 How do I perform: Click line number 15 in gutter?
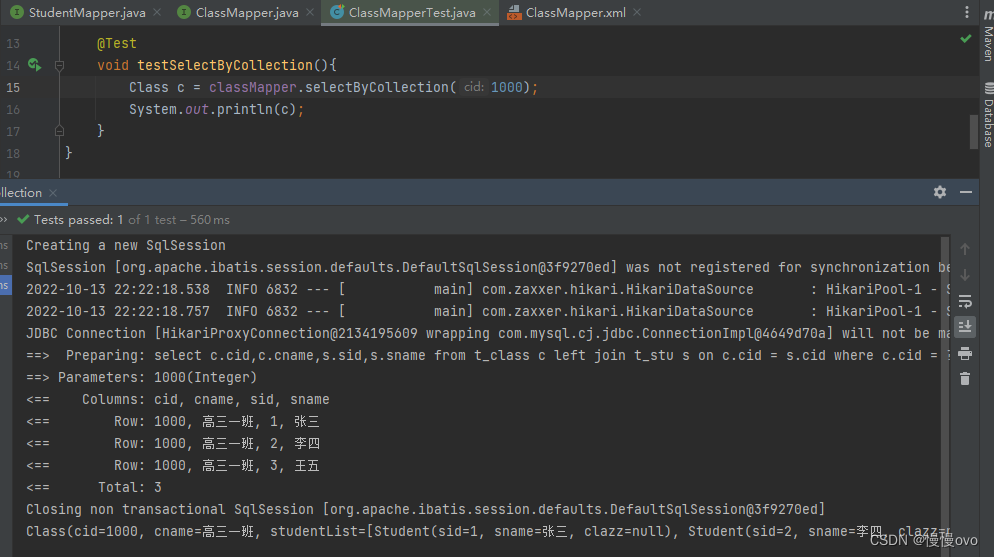coord(13,87)
